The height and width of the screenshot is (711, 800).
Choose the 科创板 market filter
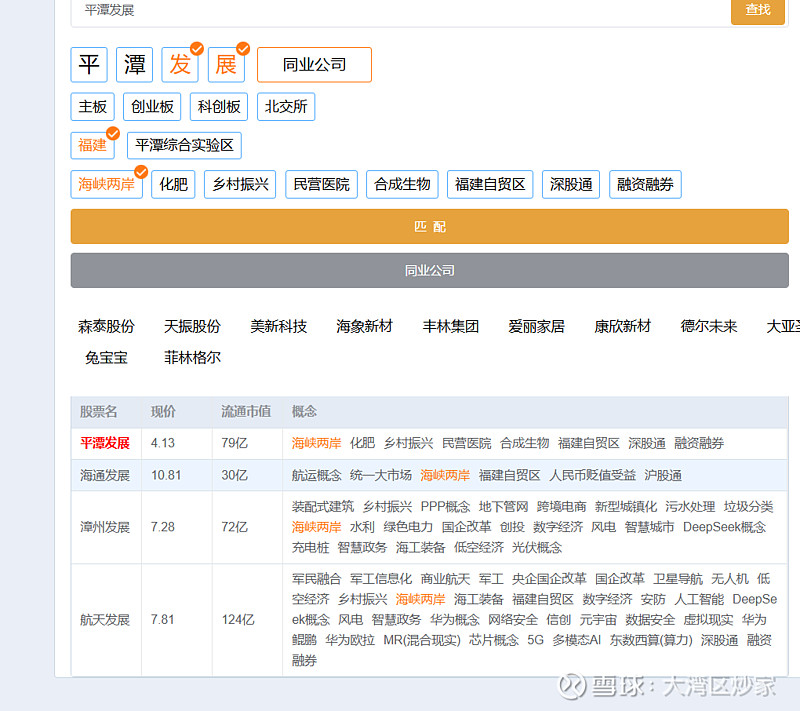pos(219,106)
